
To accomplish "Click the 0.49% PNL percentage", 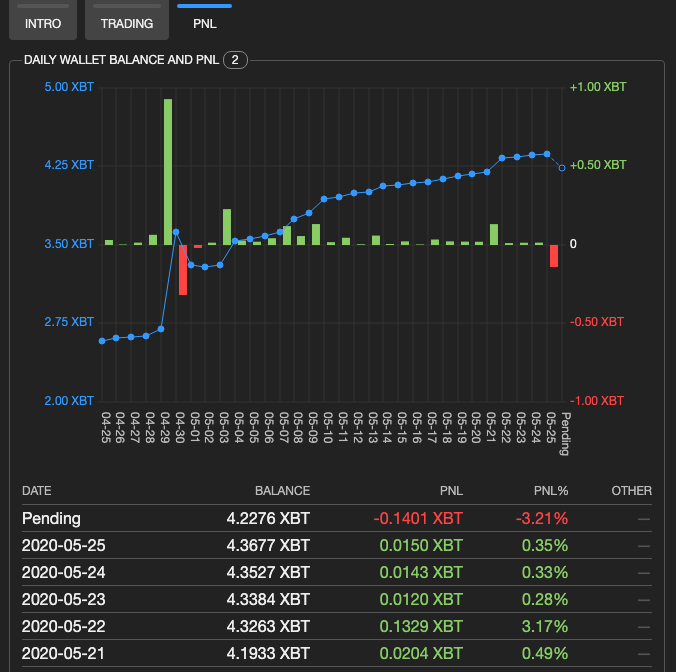I will coord(545,653).
